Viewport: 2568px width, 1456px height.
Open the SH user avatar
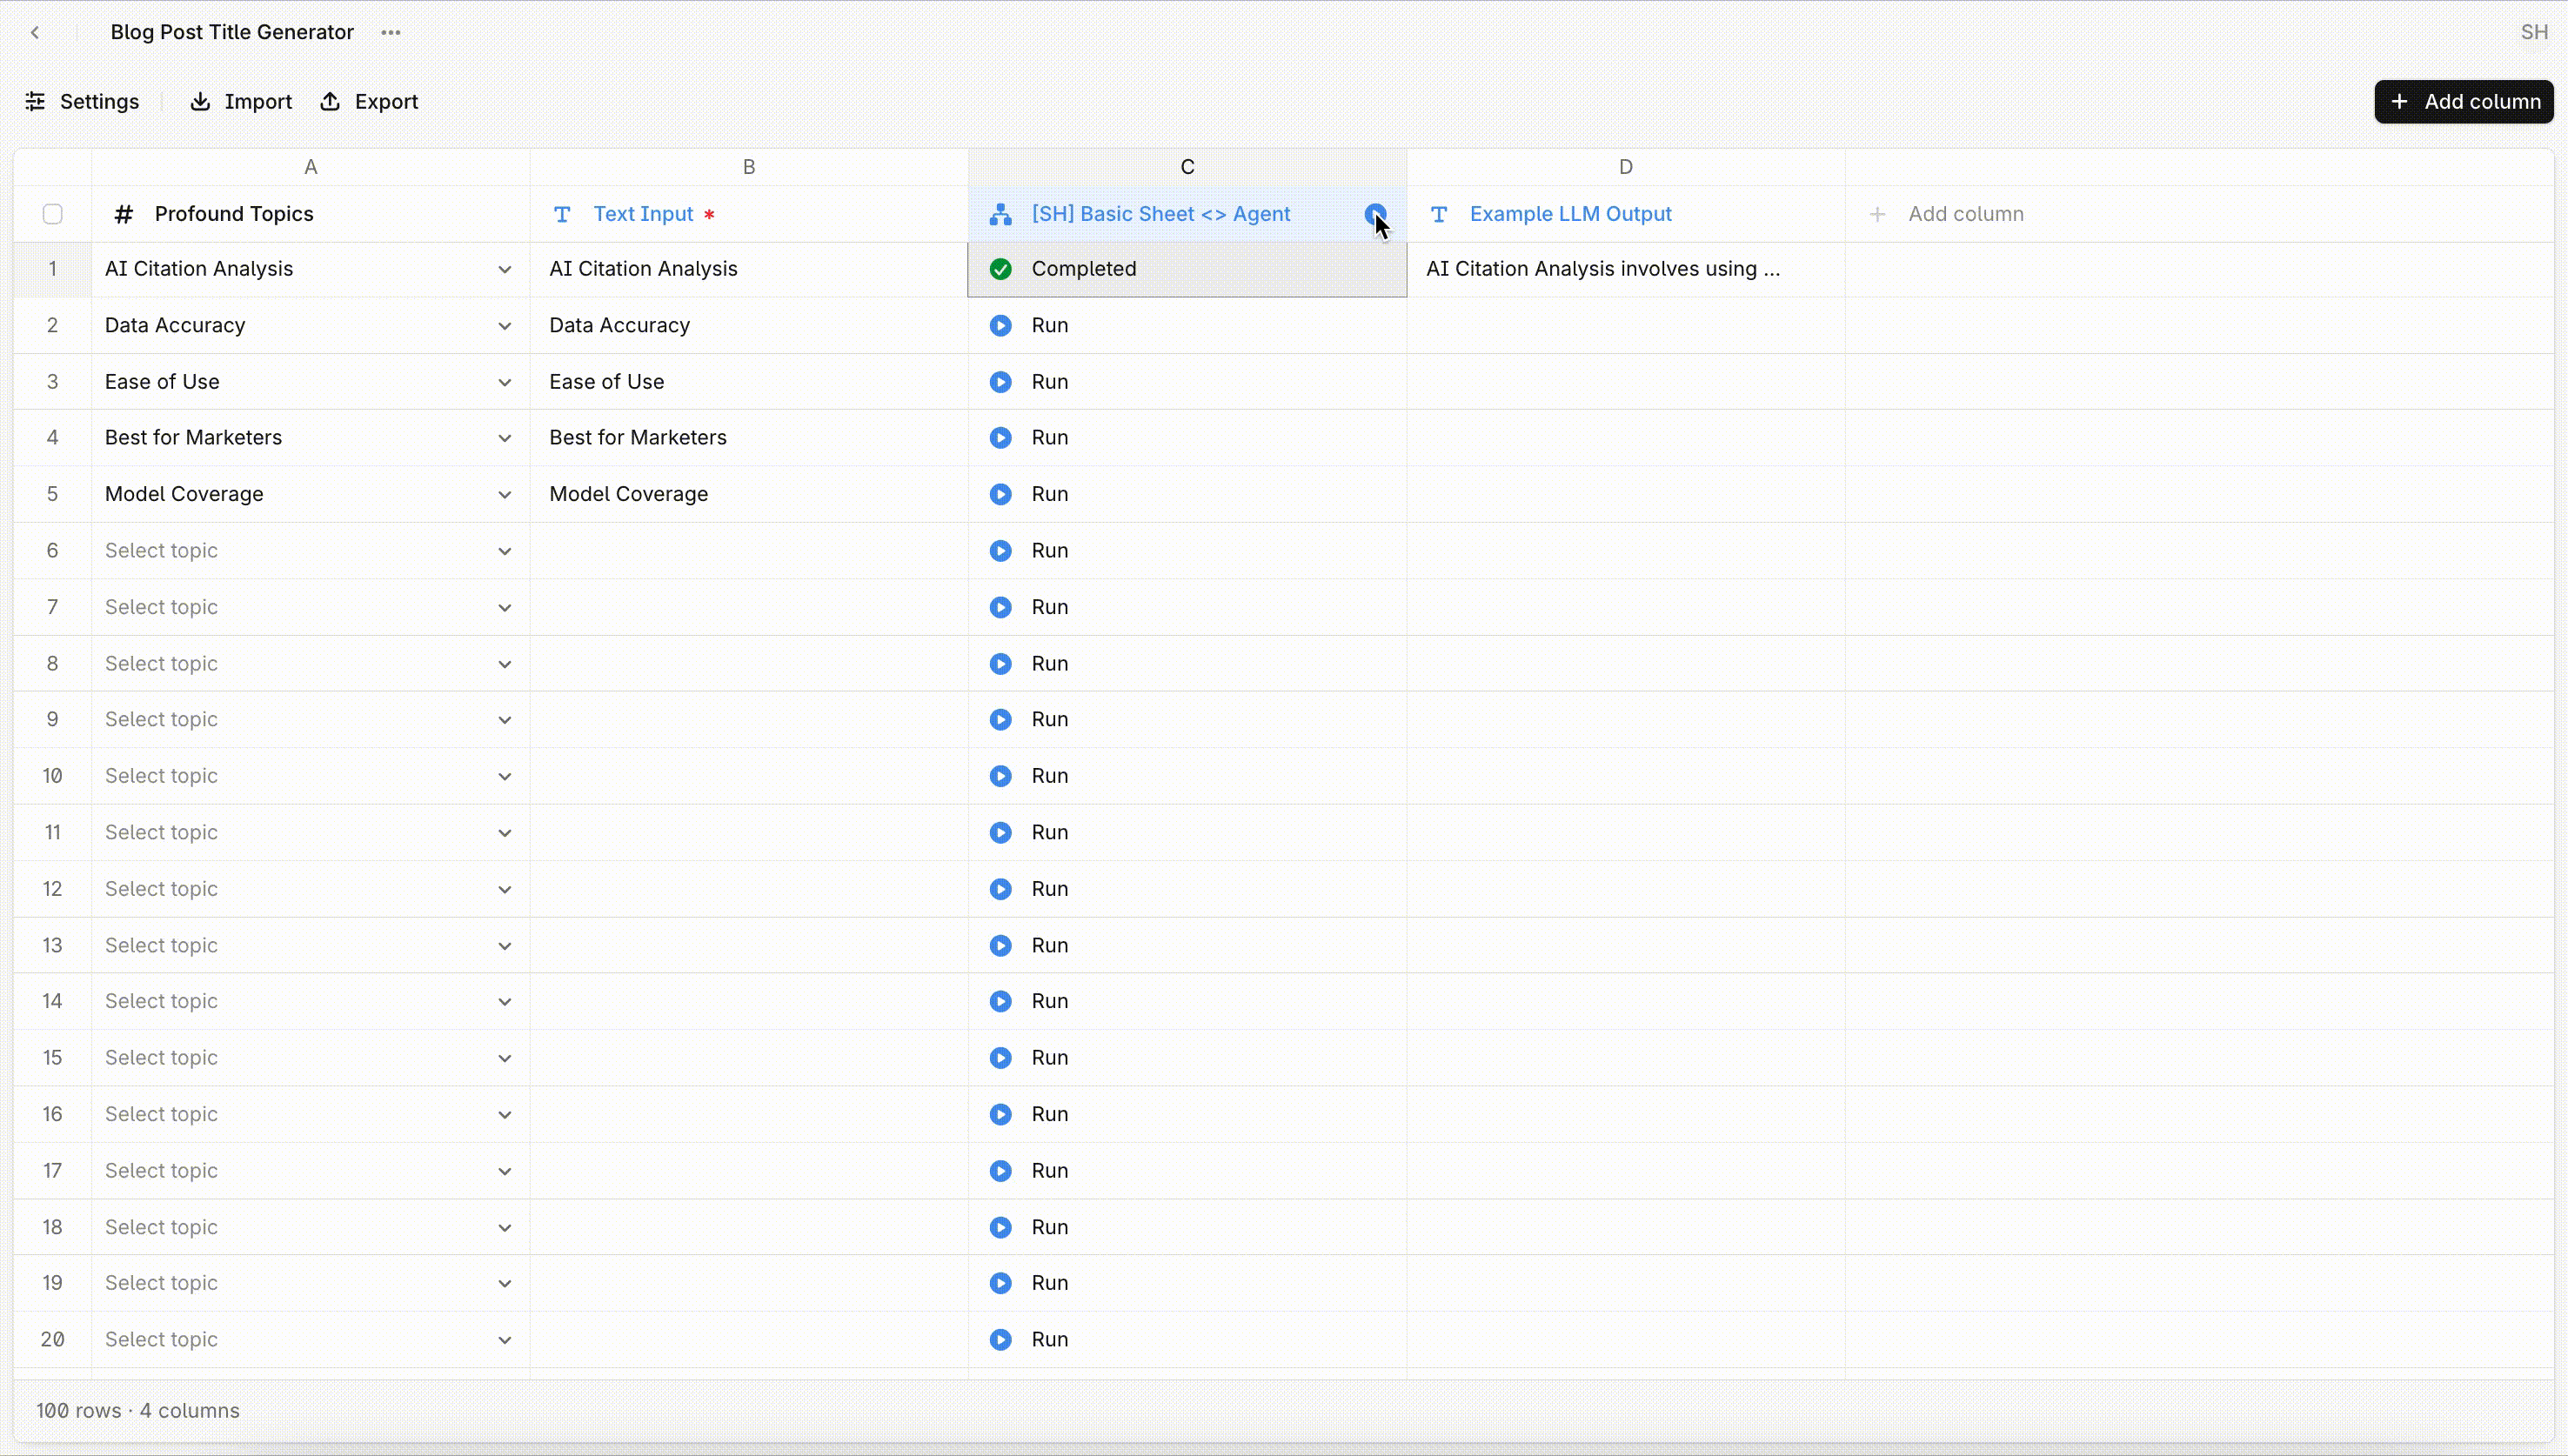coord(2534,32)
